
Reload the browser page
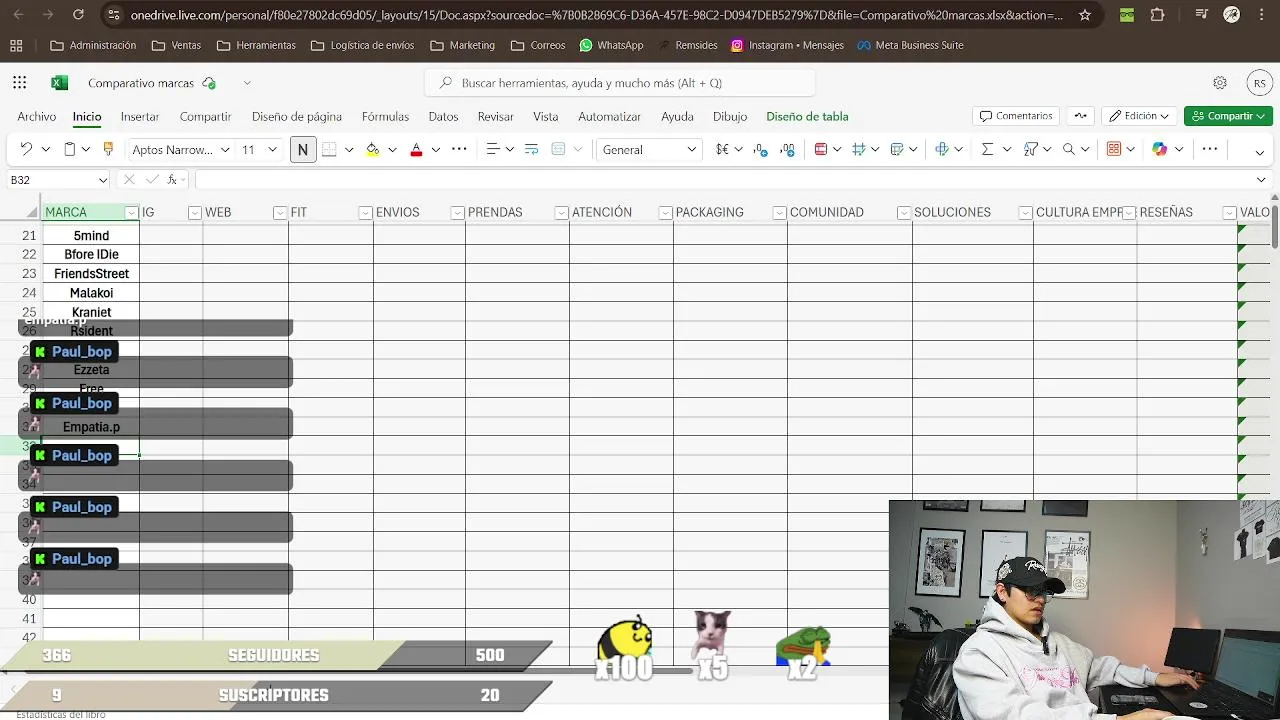pos(78,15)
